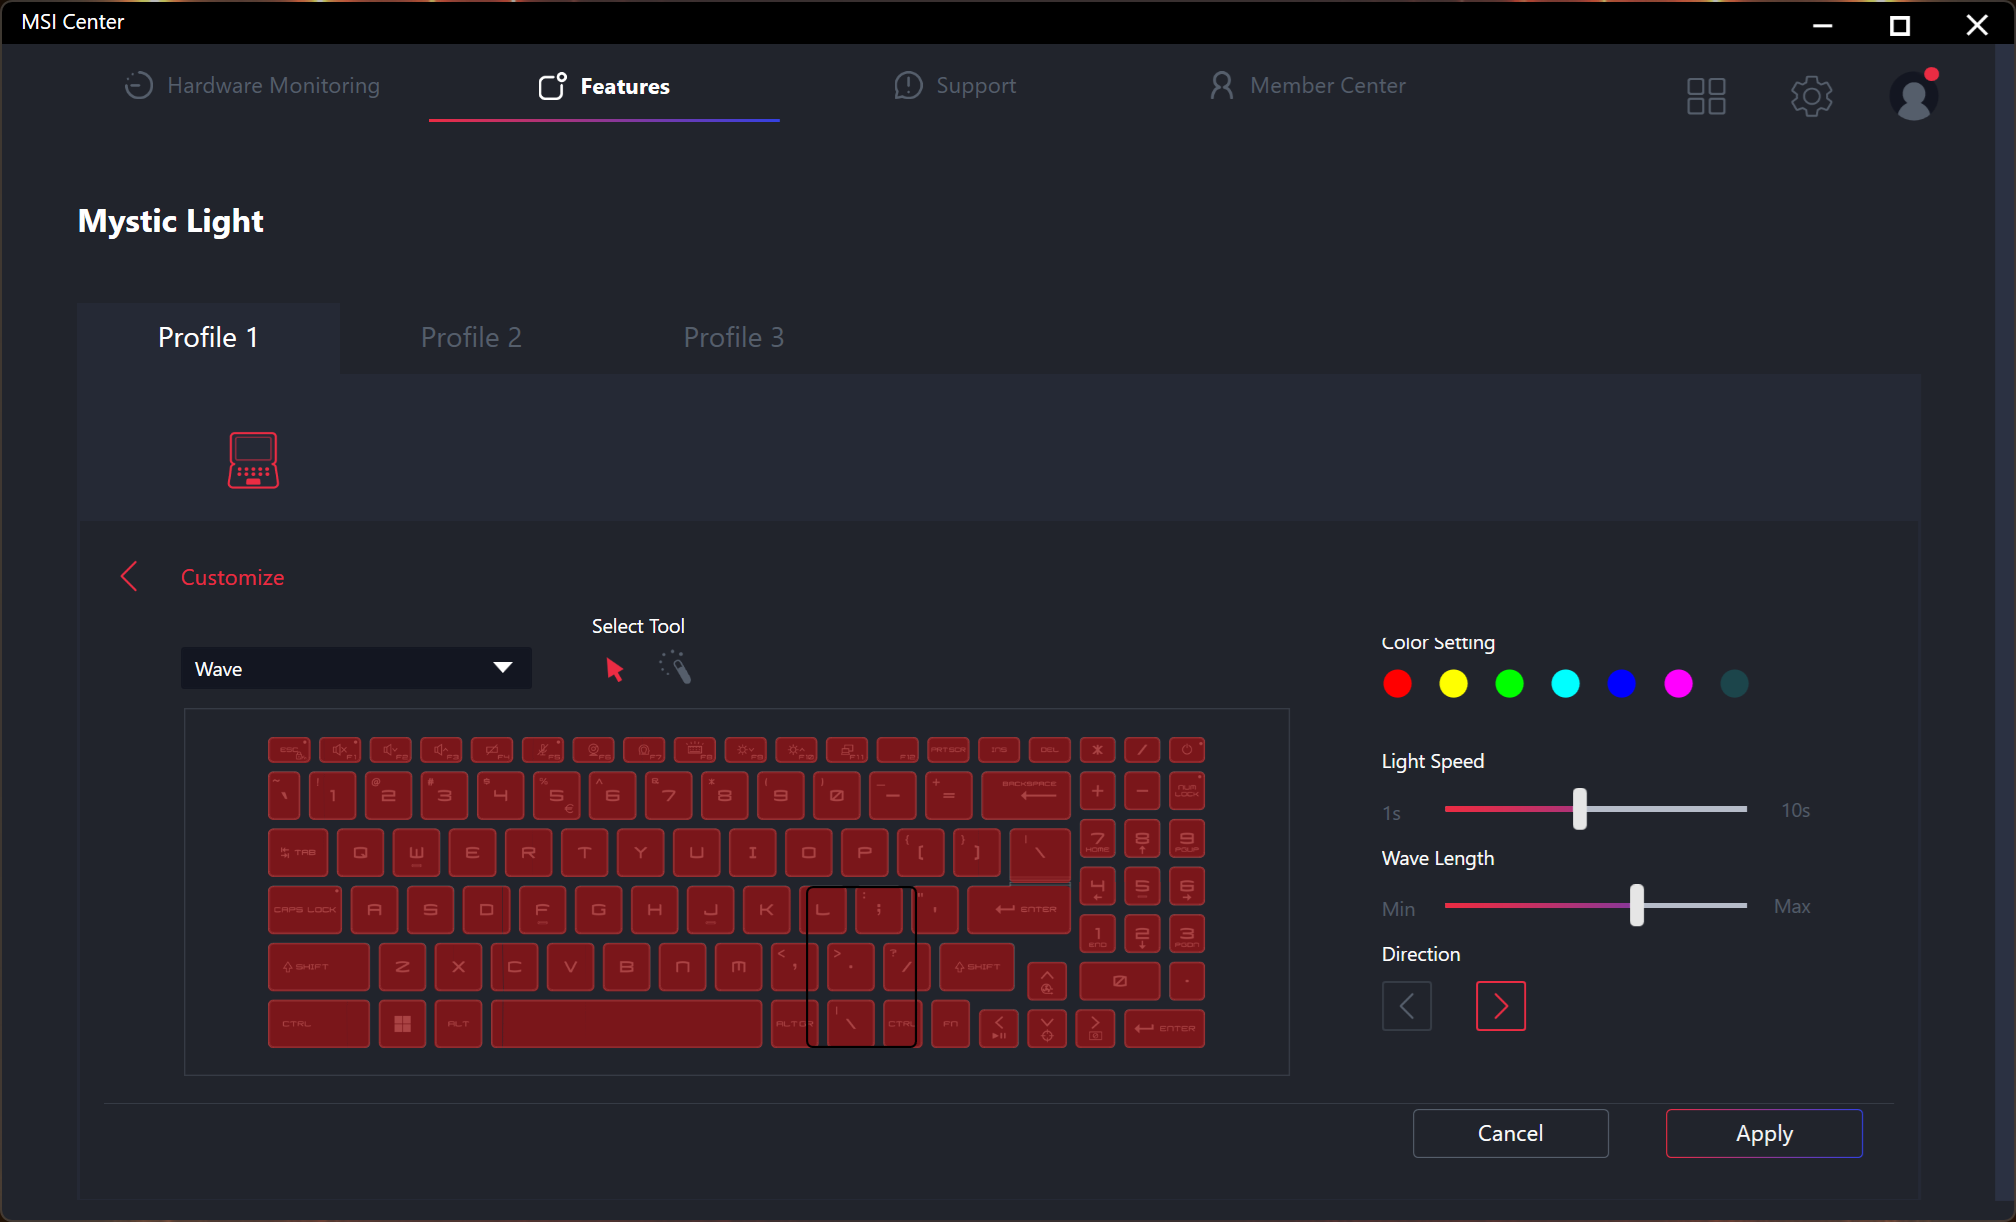
Task: Click the Apply button
Action: point(1764,1133)
